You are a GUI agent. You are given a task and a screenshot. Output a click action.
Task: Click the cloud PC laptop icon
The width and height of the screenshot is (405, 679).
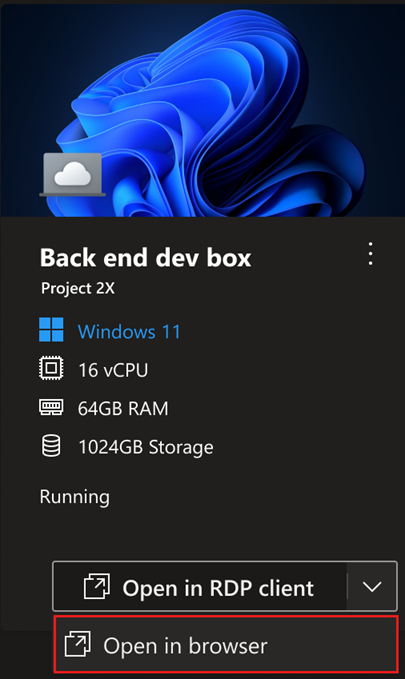pyautogui.click(x=73, y=175)
